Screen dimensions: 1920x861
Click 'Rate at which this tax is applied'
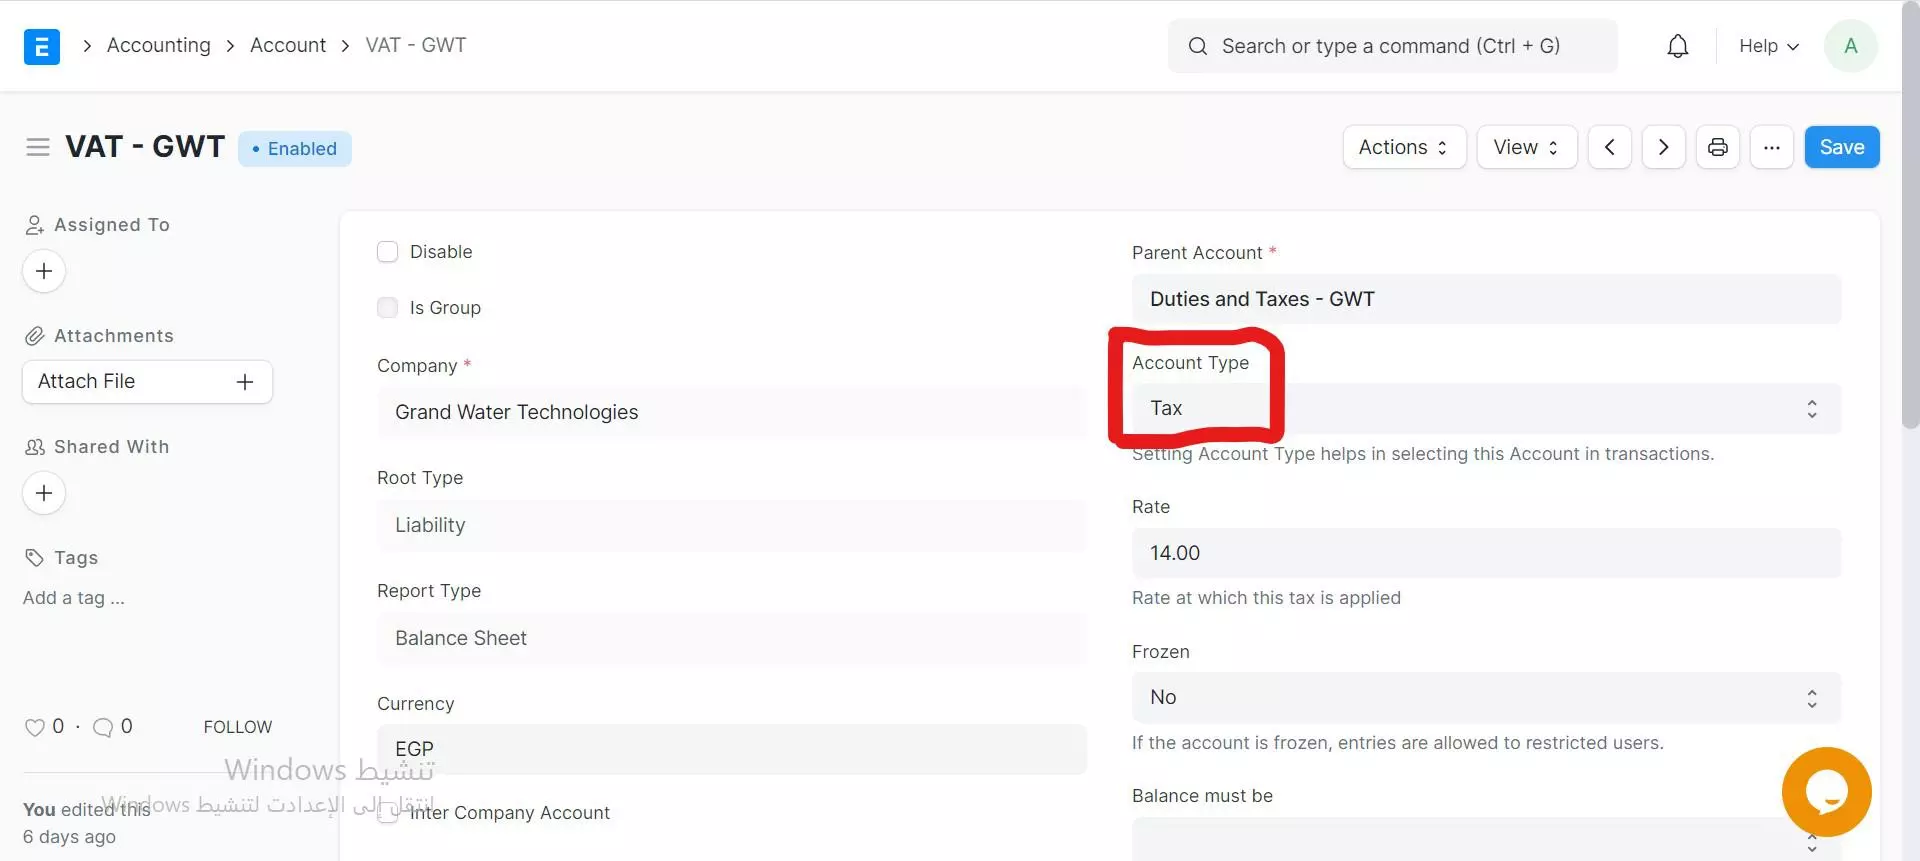tap(1266, 598)
